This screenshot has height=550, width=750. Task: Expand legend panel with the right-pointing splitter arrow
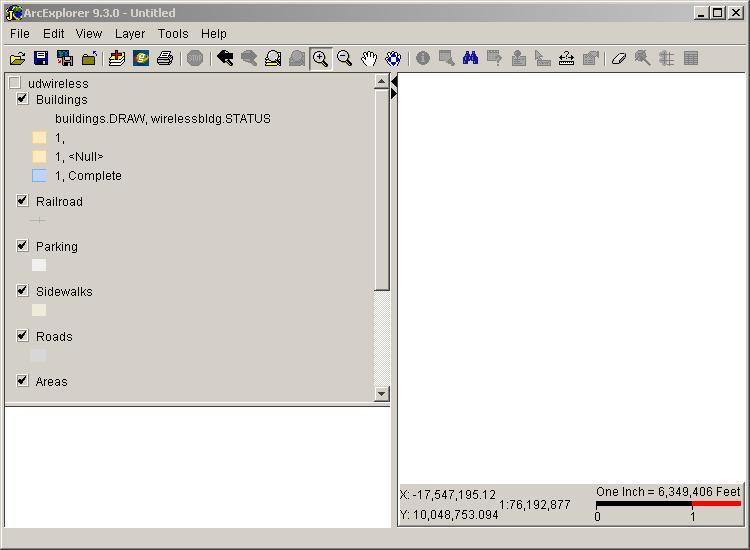[x=394, y=94]
